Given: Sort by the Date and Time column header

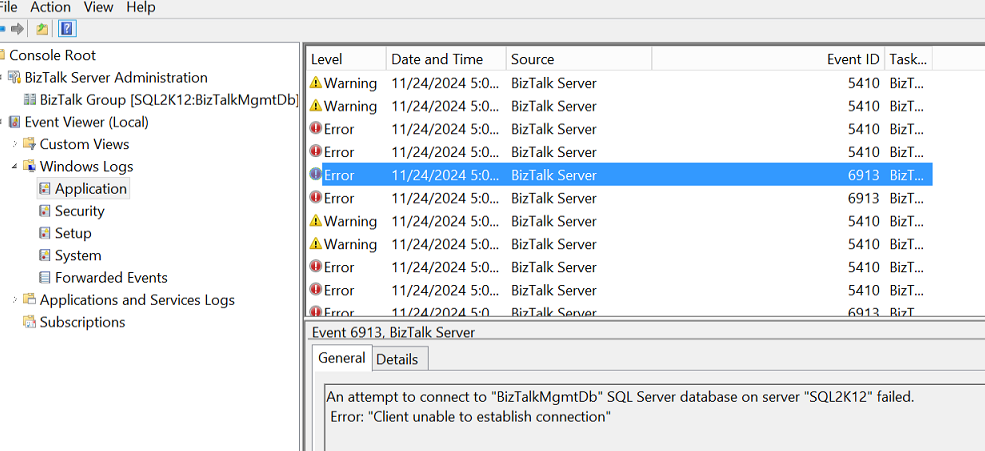Looking at the screenshot, I should click(x=446, y=59).
